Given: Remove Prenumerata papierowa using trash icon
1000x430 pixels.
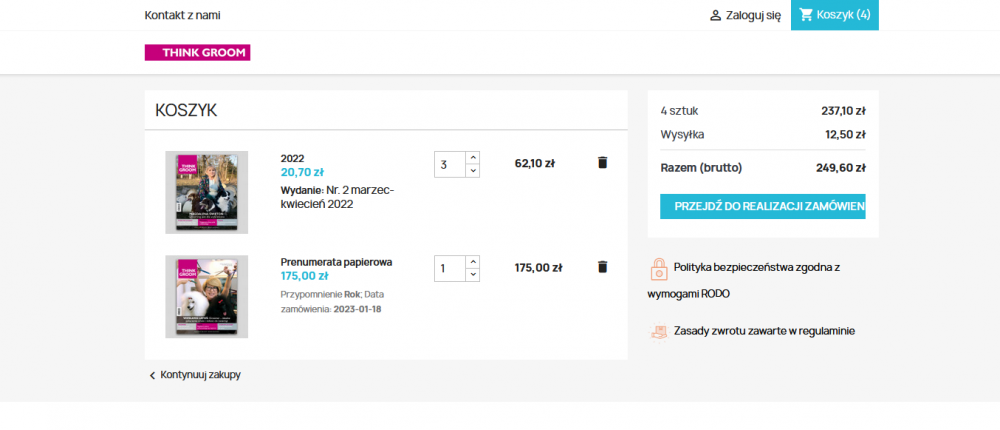Looking at the screenshot, I should coord(602,267).
